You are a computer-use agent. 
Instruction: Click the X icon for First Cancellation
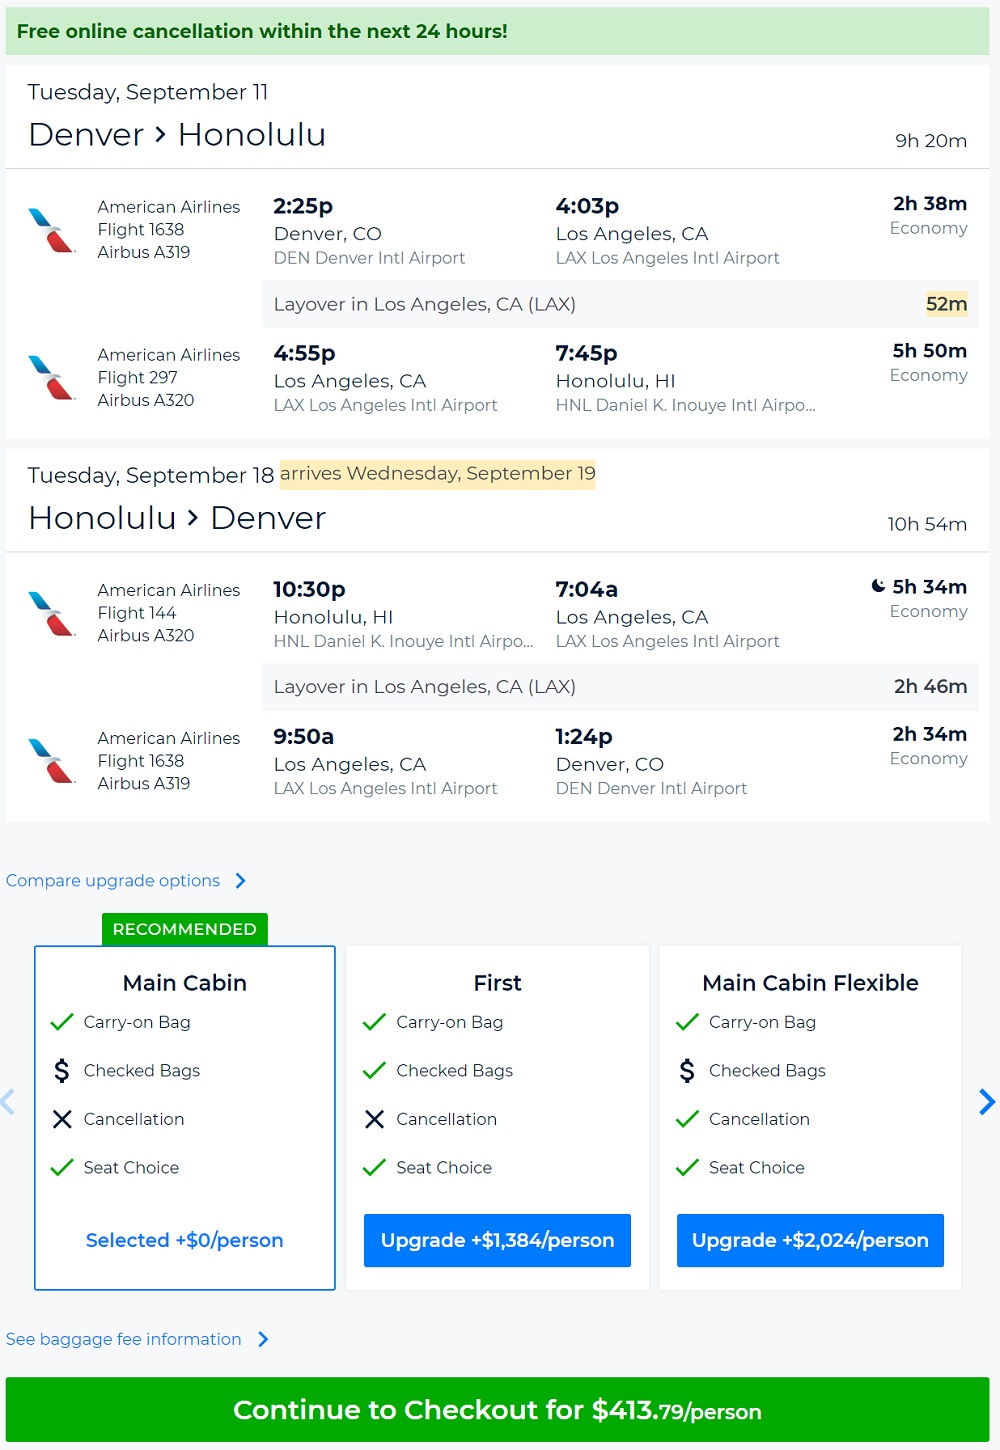pyautogui.click(x=374, y=1119)
